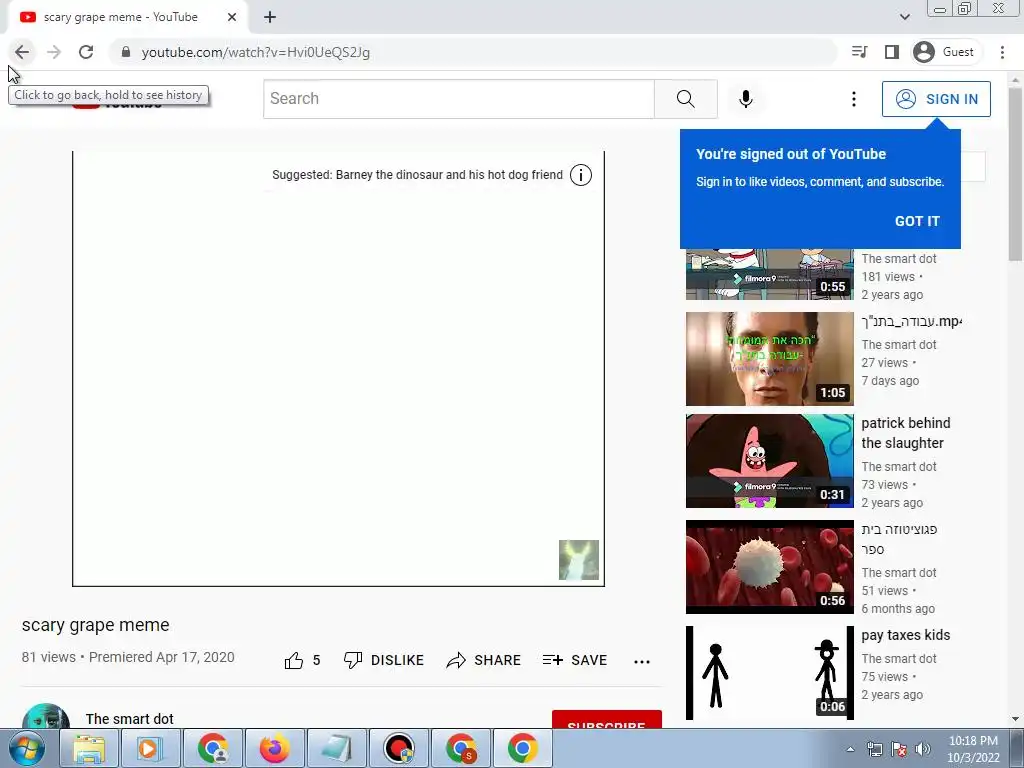Open suggested Barney the dinosaur card
Image resolution: width=1024 pixels, height=768 pixels.
coord(417,175)
